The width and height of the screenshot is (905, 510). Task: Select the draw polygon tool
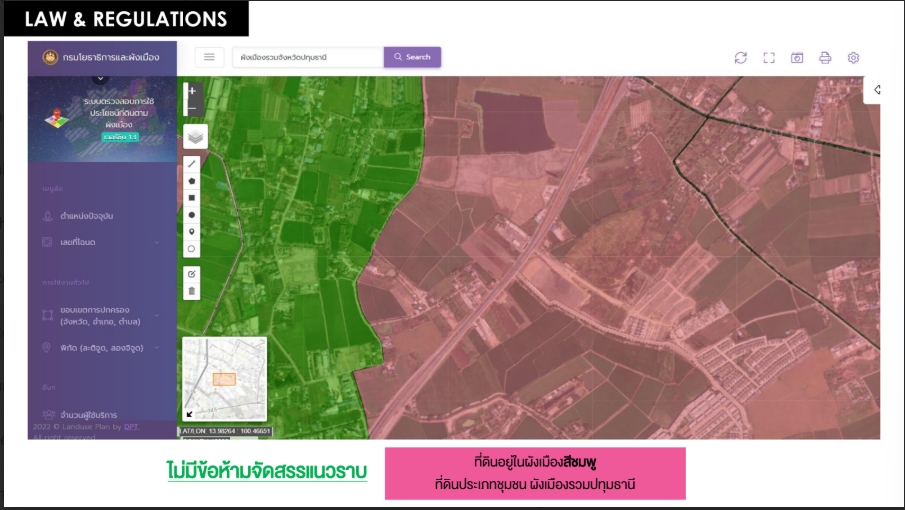[x=192, y=180]
